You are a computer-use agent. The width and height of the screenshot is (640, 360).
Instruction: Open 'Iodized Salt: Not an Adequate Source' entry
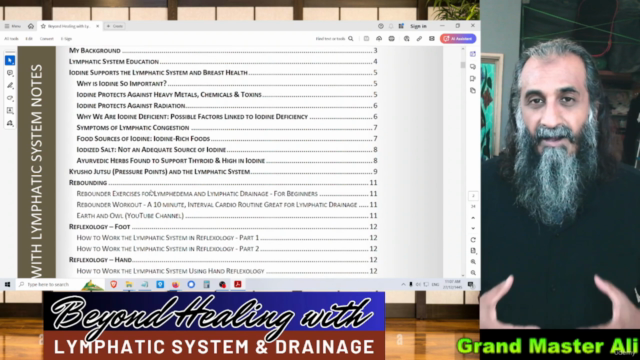point(227,150)
